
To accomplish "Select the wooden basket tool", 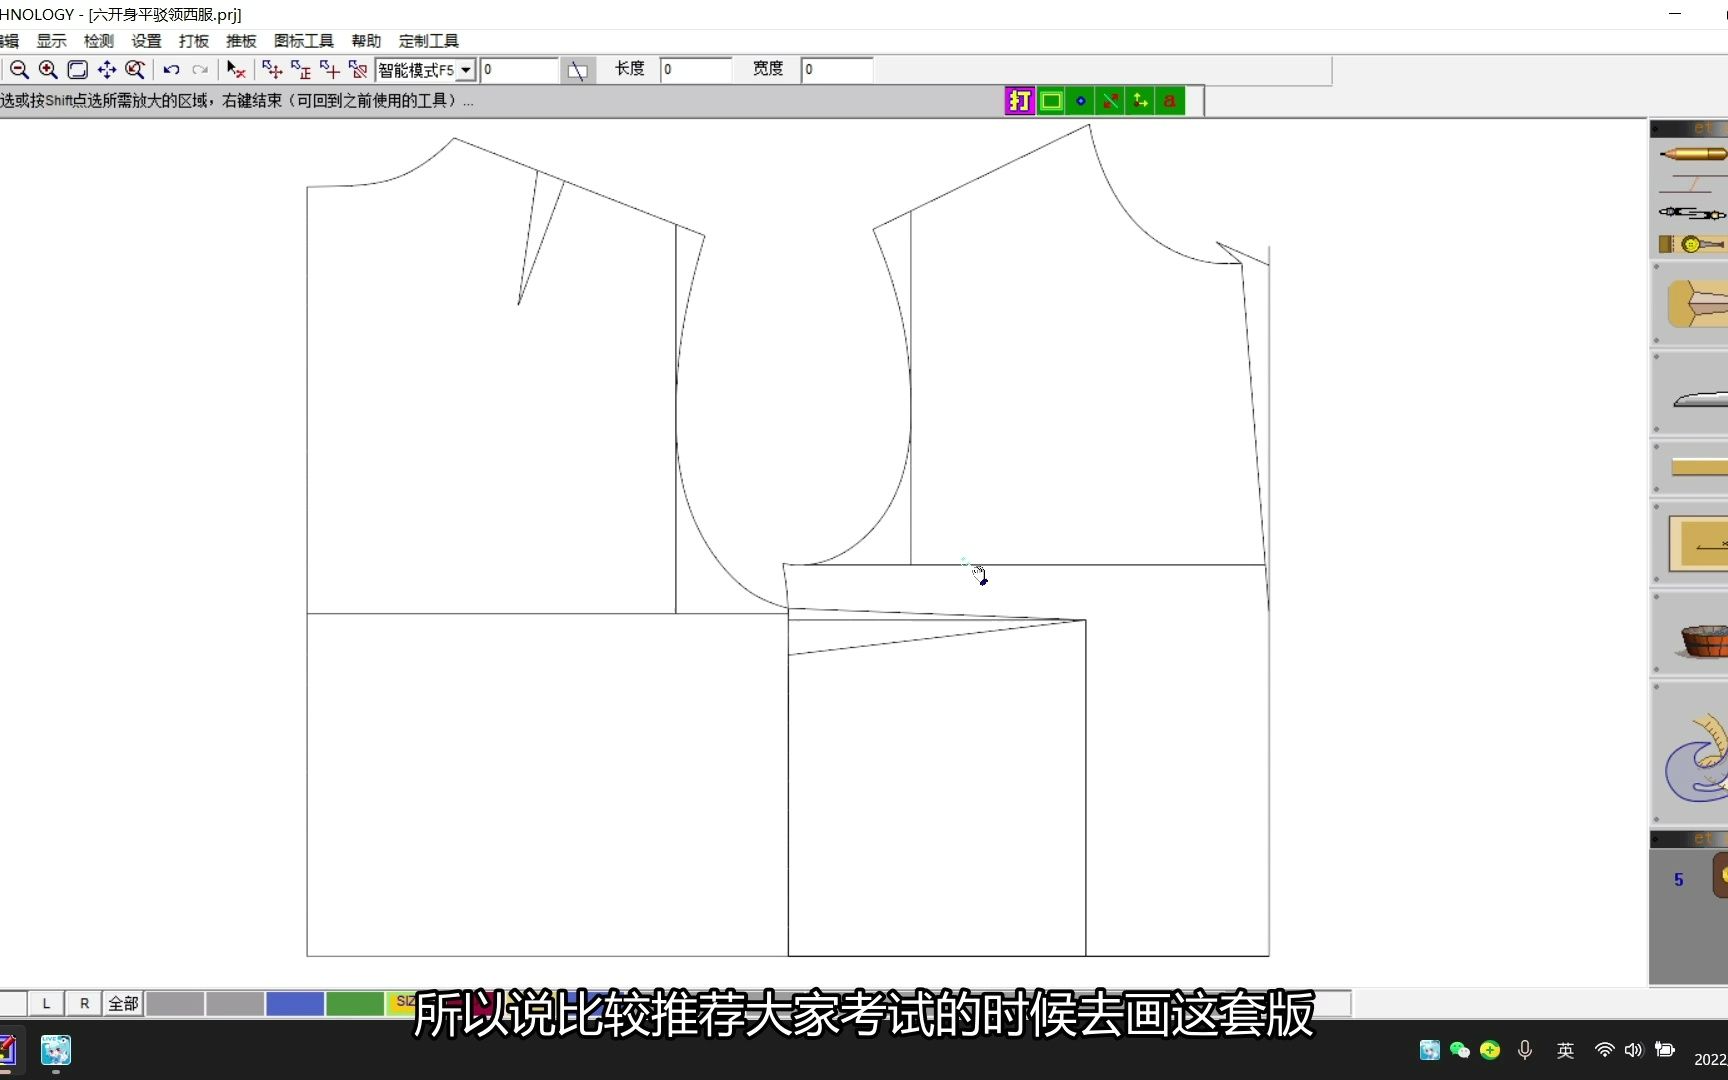I will 1704,639.
